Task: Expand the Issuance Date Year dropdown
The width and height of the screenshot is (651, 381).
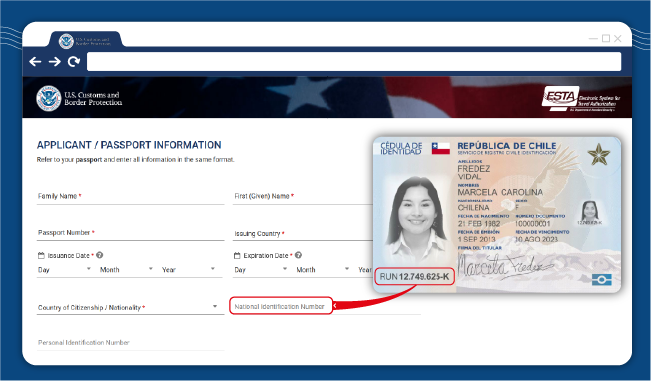Action: click(188, 269)
